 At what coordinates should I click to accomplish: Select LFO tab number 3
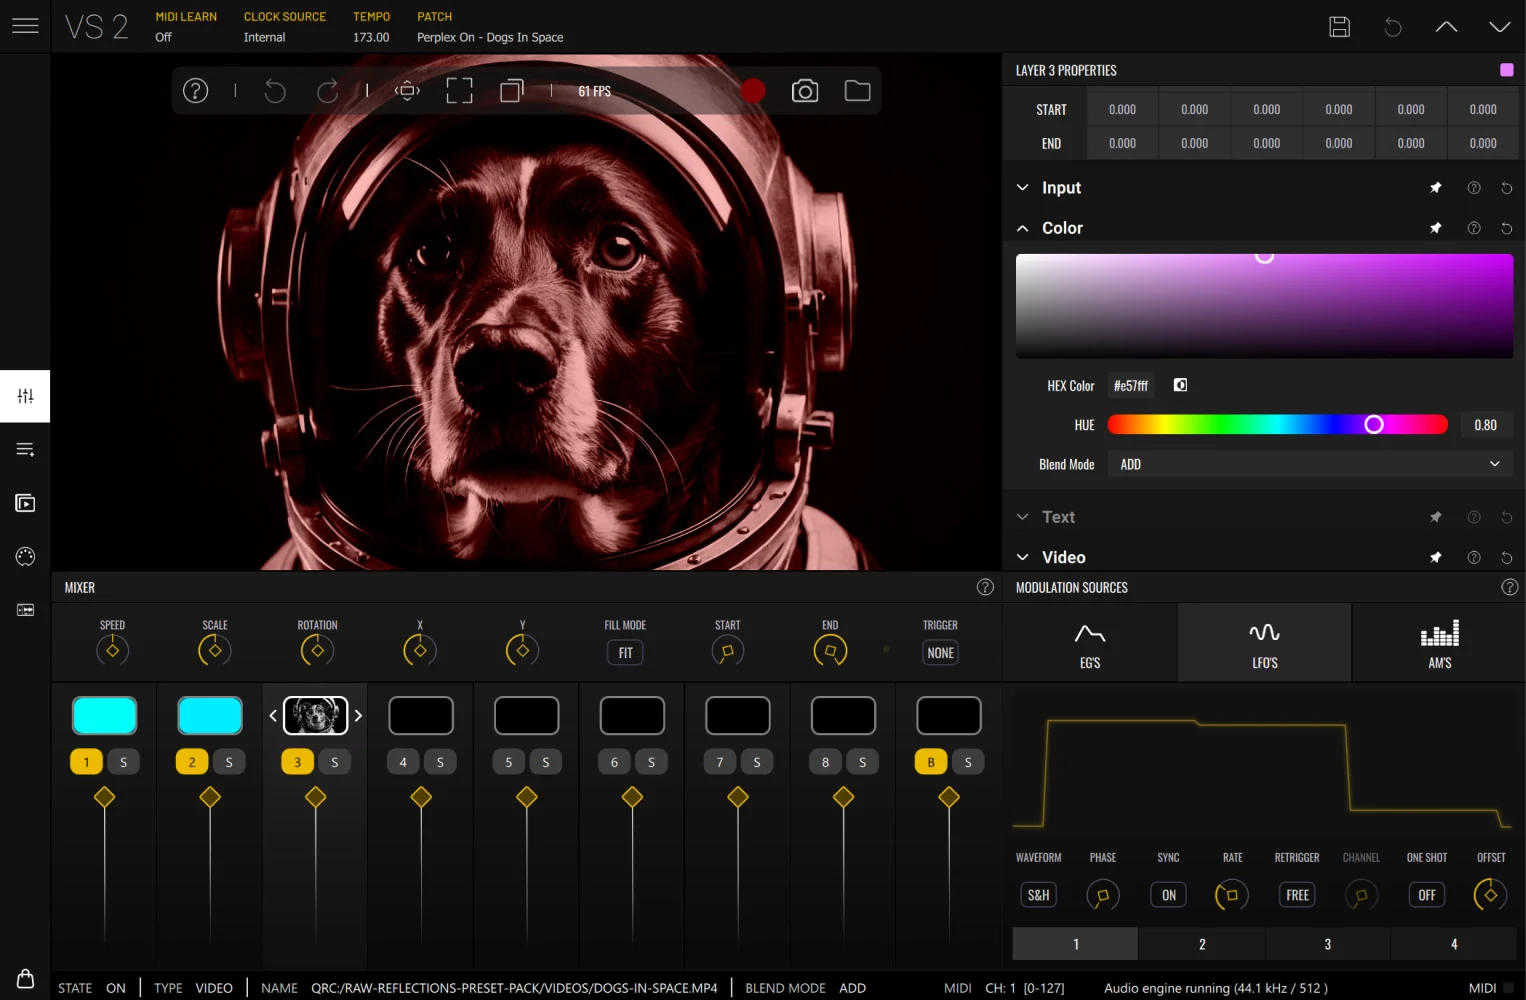pyautogui.click(x=1328, y=943)
